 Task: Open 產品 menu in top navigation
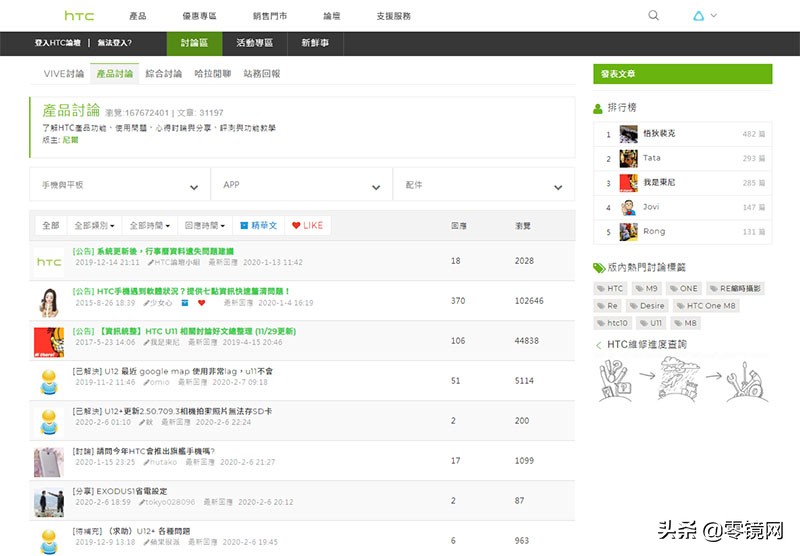138,16
